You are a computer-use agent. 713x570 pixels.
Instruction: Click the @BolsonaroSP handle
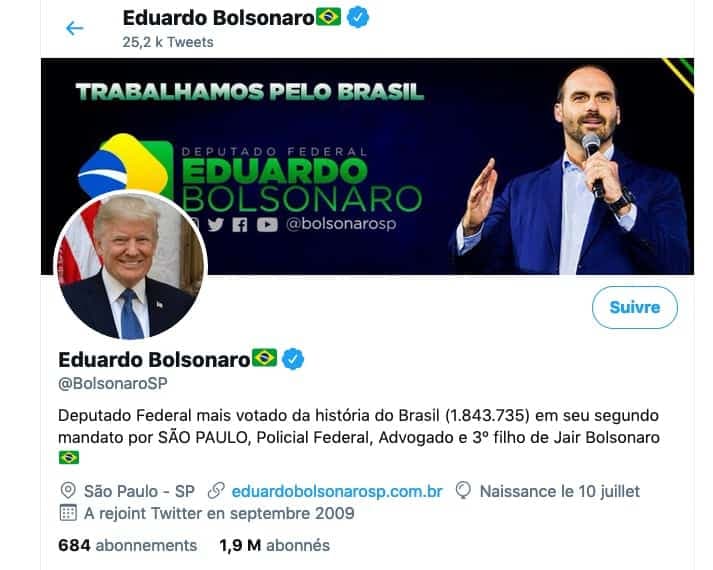(x=113, y=384)
